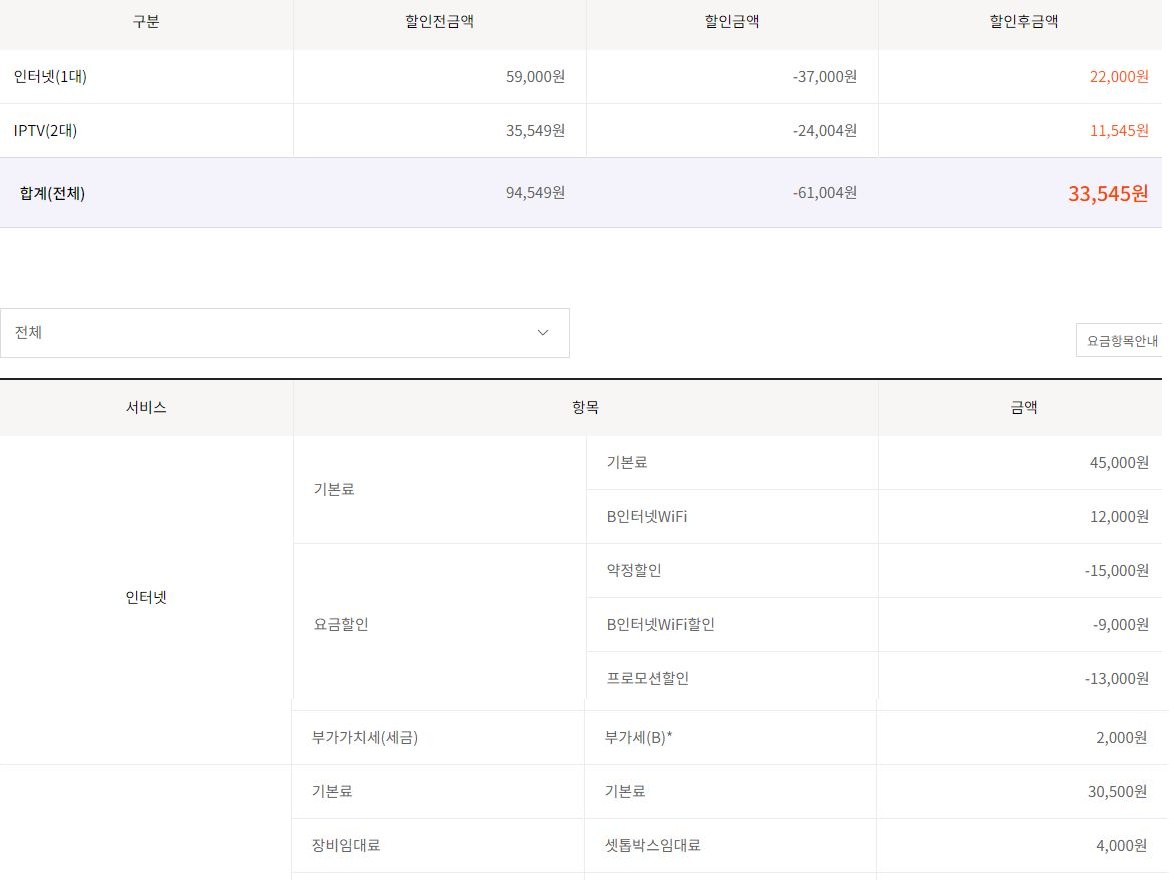Click the 합계(전체) total row label

point(53,193)
